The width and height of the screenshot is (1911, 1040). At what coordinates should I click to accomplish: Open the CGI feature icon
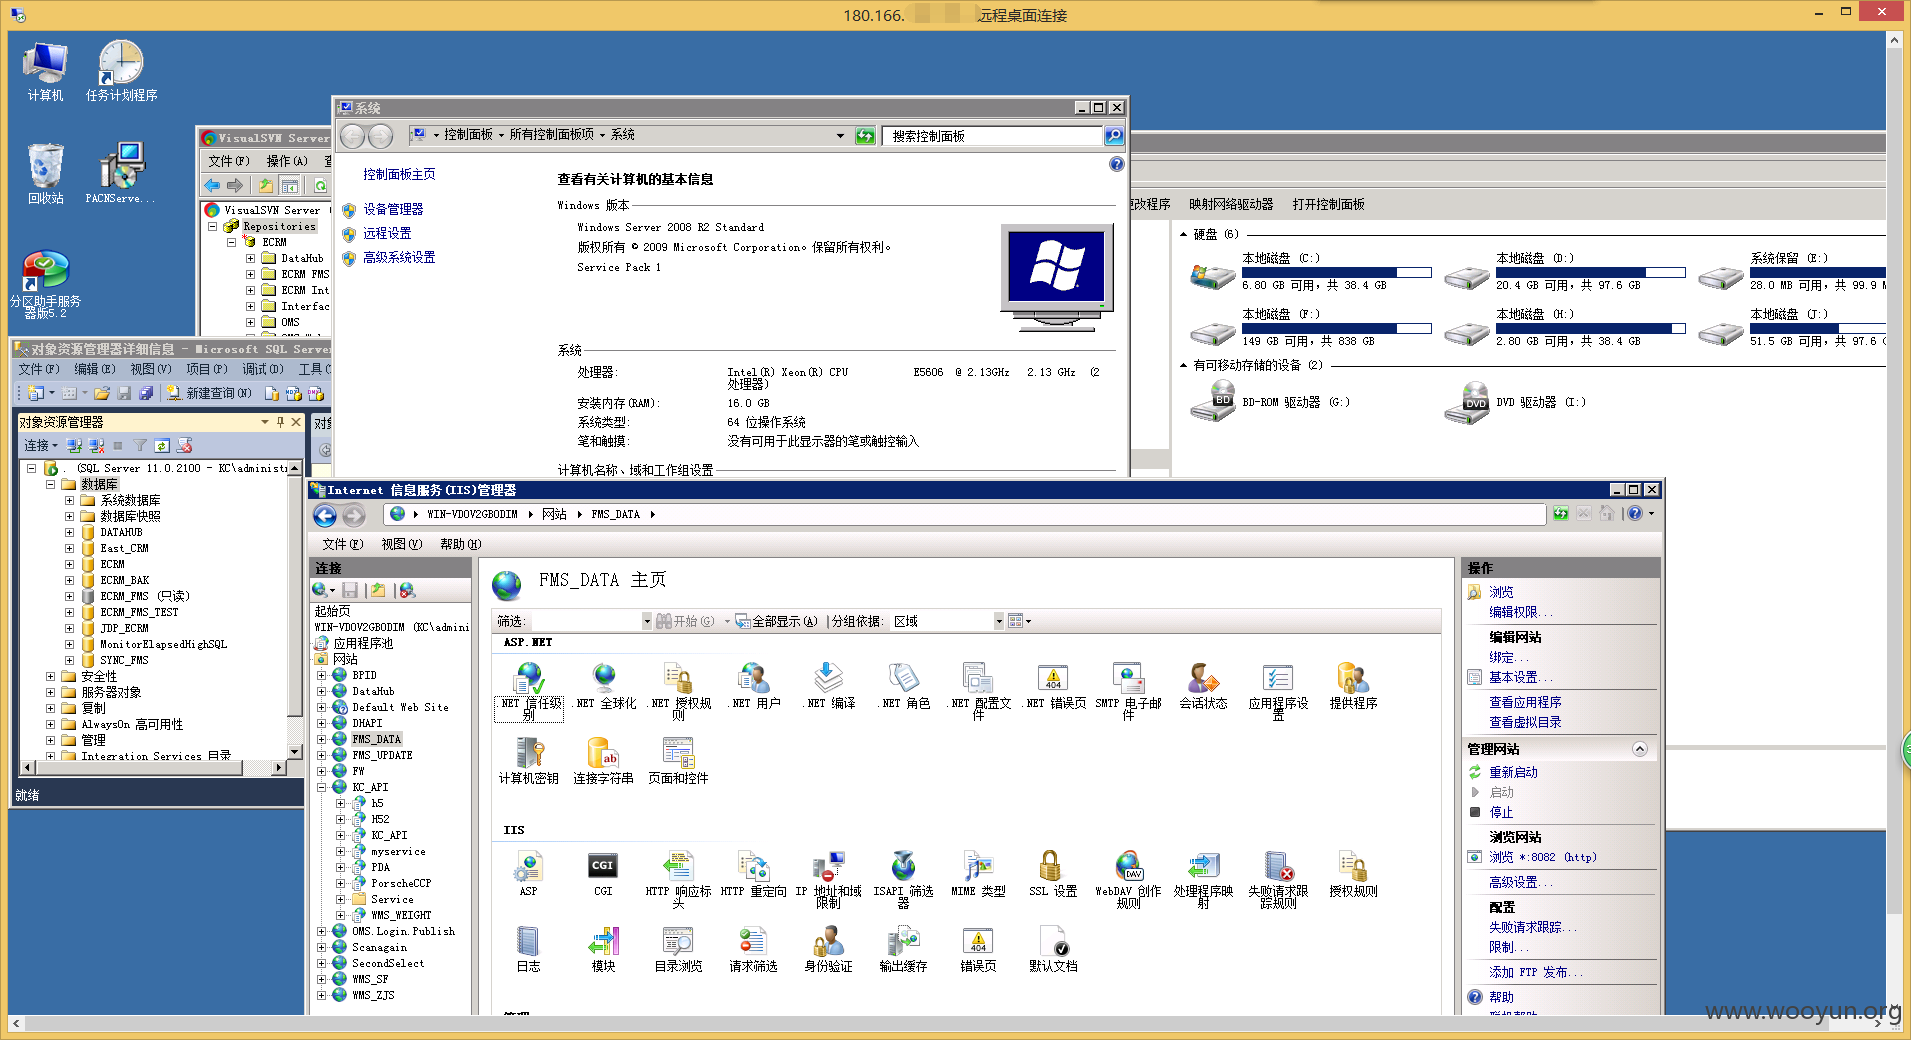pos(603,874)
